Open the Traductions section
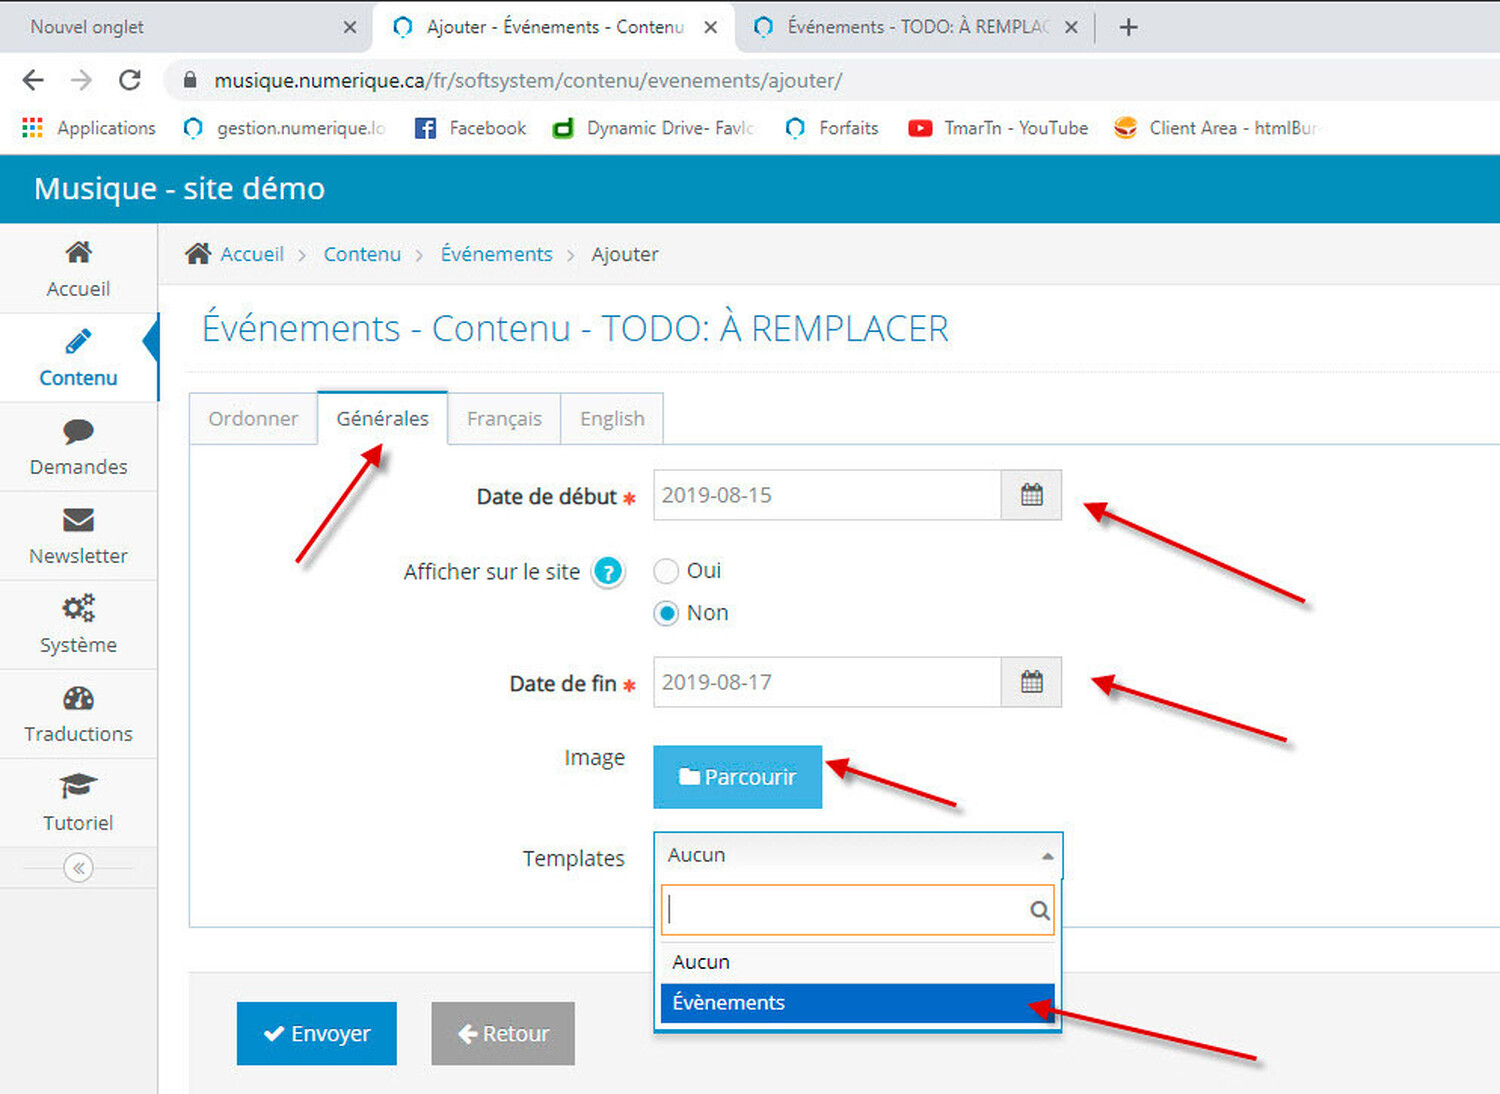 pos(78,714)
